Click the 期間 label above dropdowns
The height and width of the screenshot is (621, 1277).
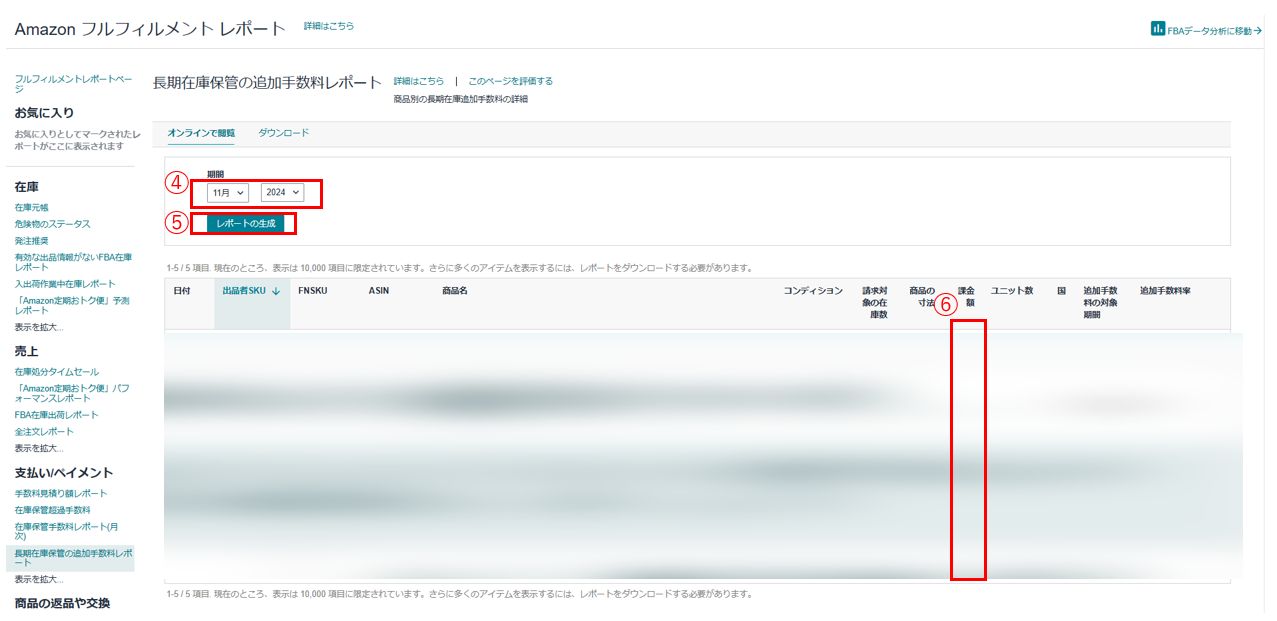tap(215, 174)
